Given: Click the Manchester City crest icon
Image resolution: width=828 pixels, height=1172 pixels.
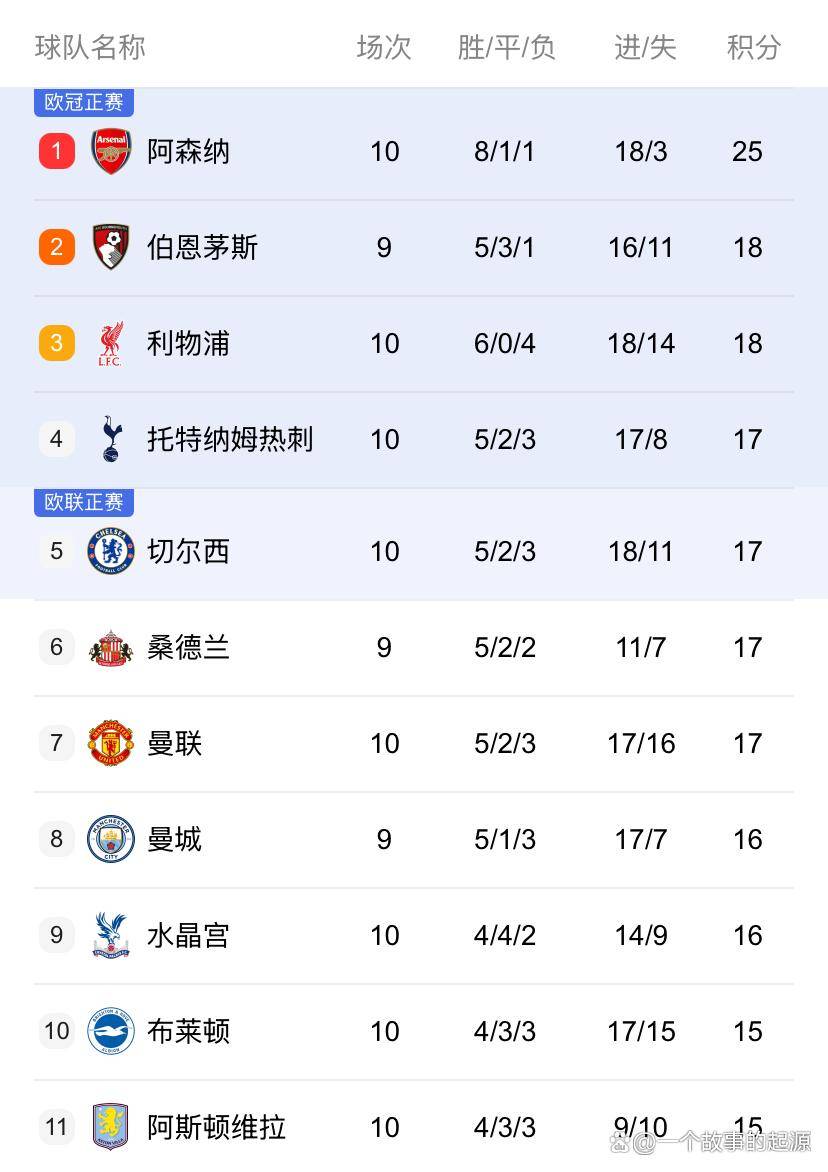Looking at the screenshot, I should [111, 839].
